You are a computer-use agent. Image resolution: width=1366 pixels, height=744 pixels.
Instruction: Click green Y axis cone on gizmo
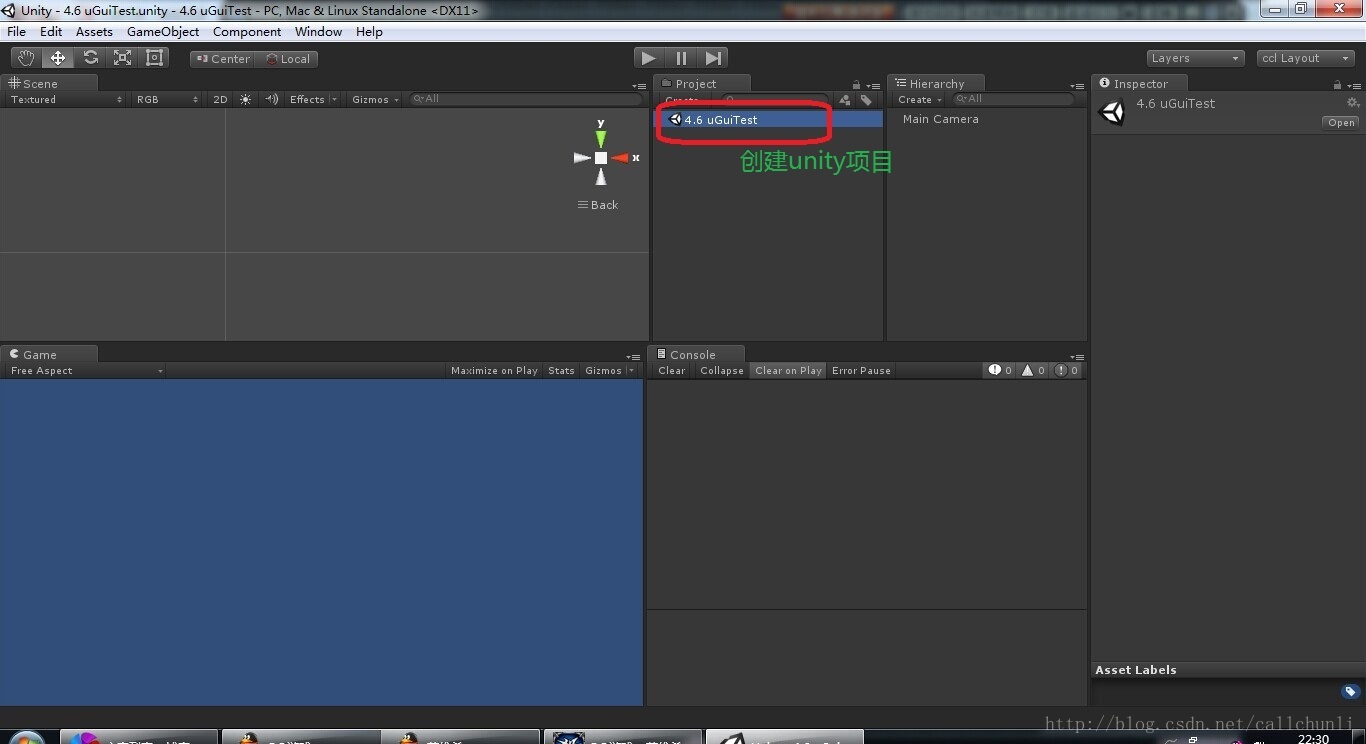[x=601, y=138]
